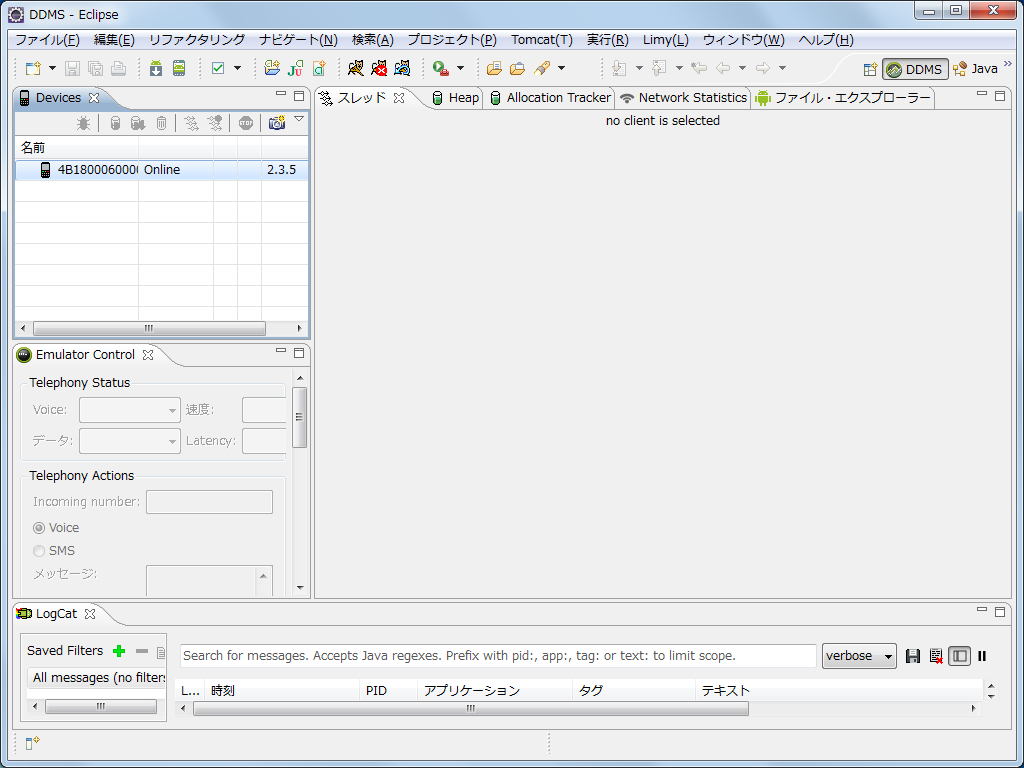Open the Android Virtual Device Manager icon
Image resolution: width=1024 pixels, height=768 pixels.
click(x=179, y=68)
